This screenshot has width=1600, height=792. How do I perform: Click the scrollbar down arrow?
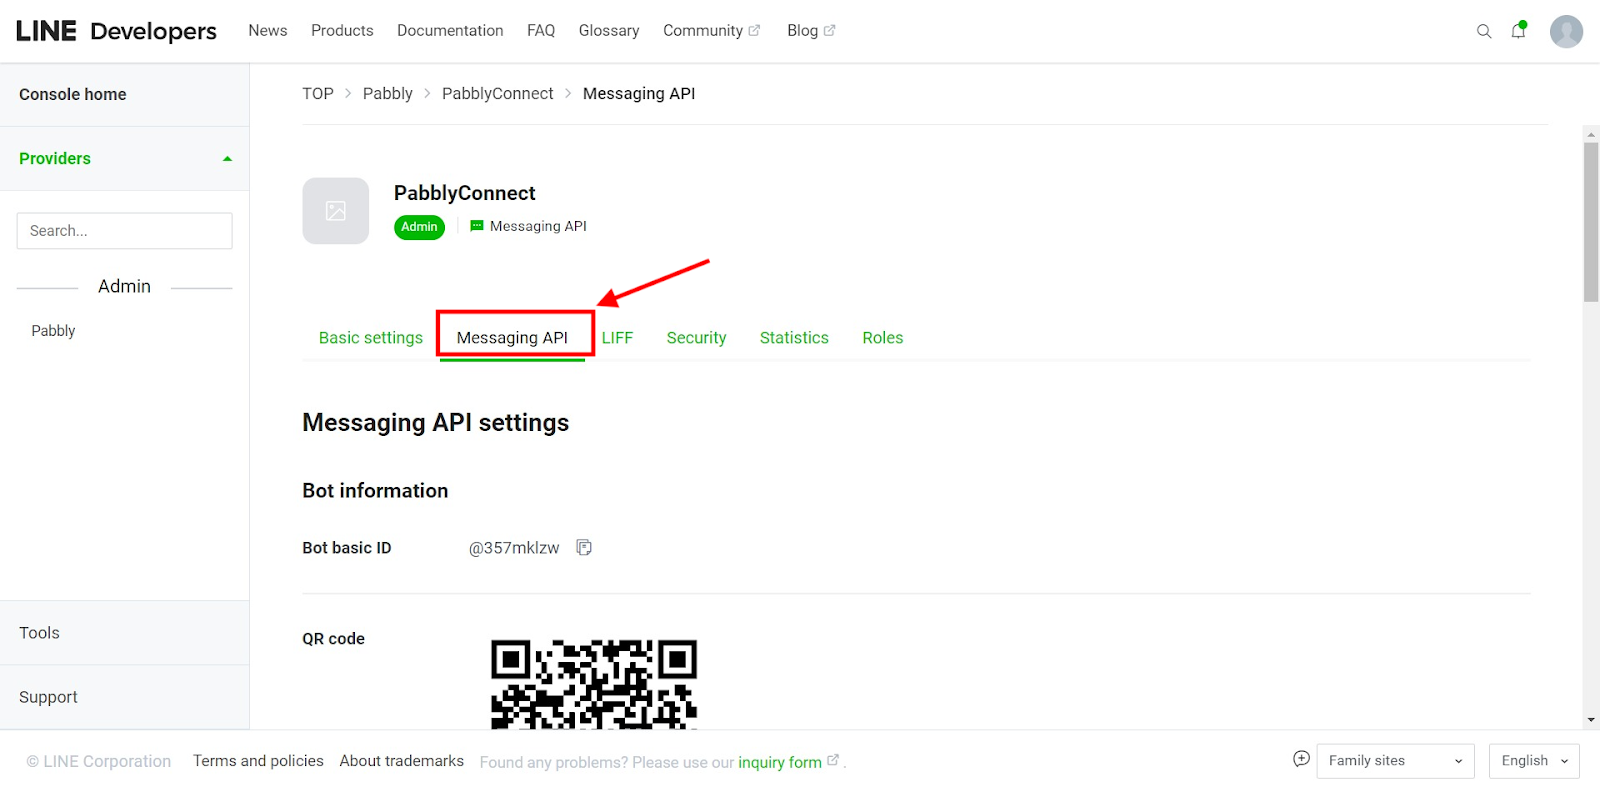(x=1591, y=720)
